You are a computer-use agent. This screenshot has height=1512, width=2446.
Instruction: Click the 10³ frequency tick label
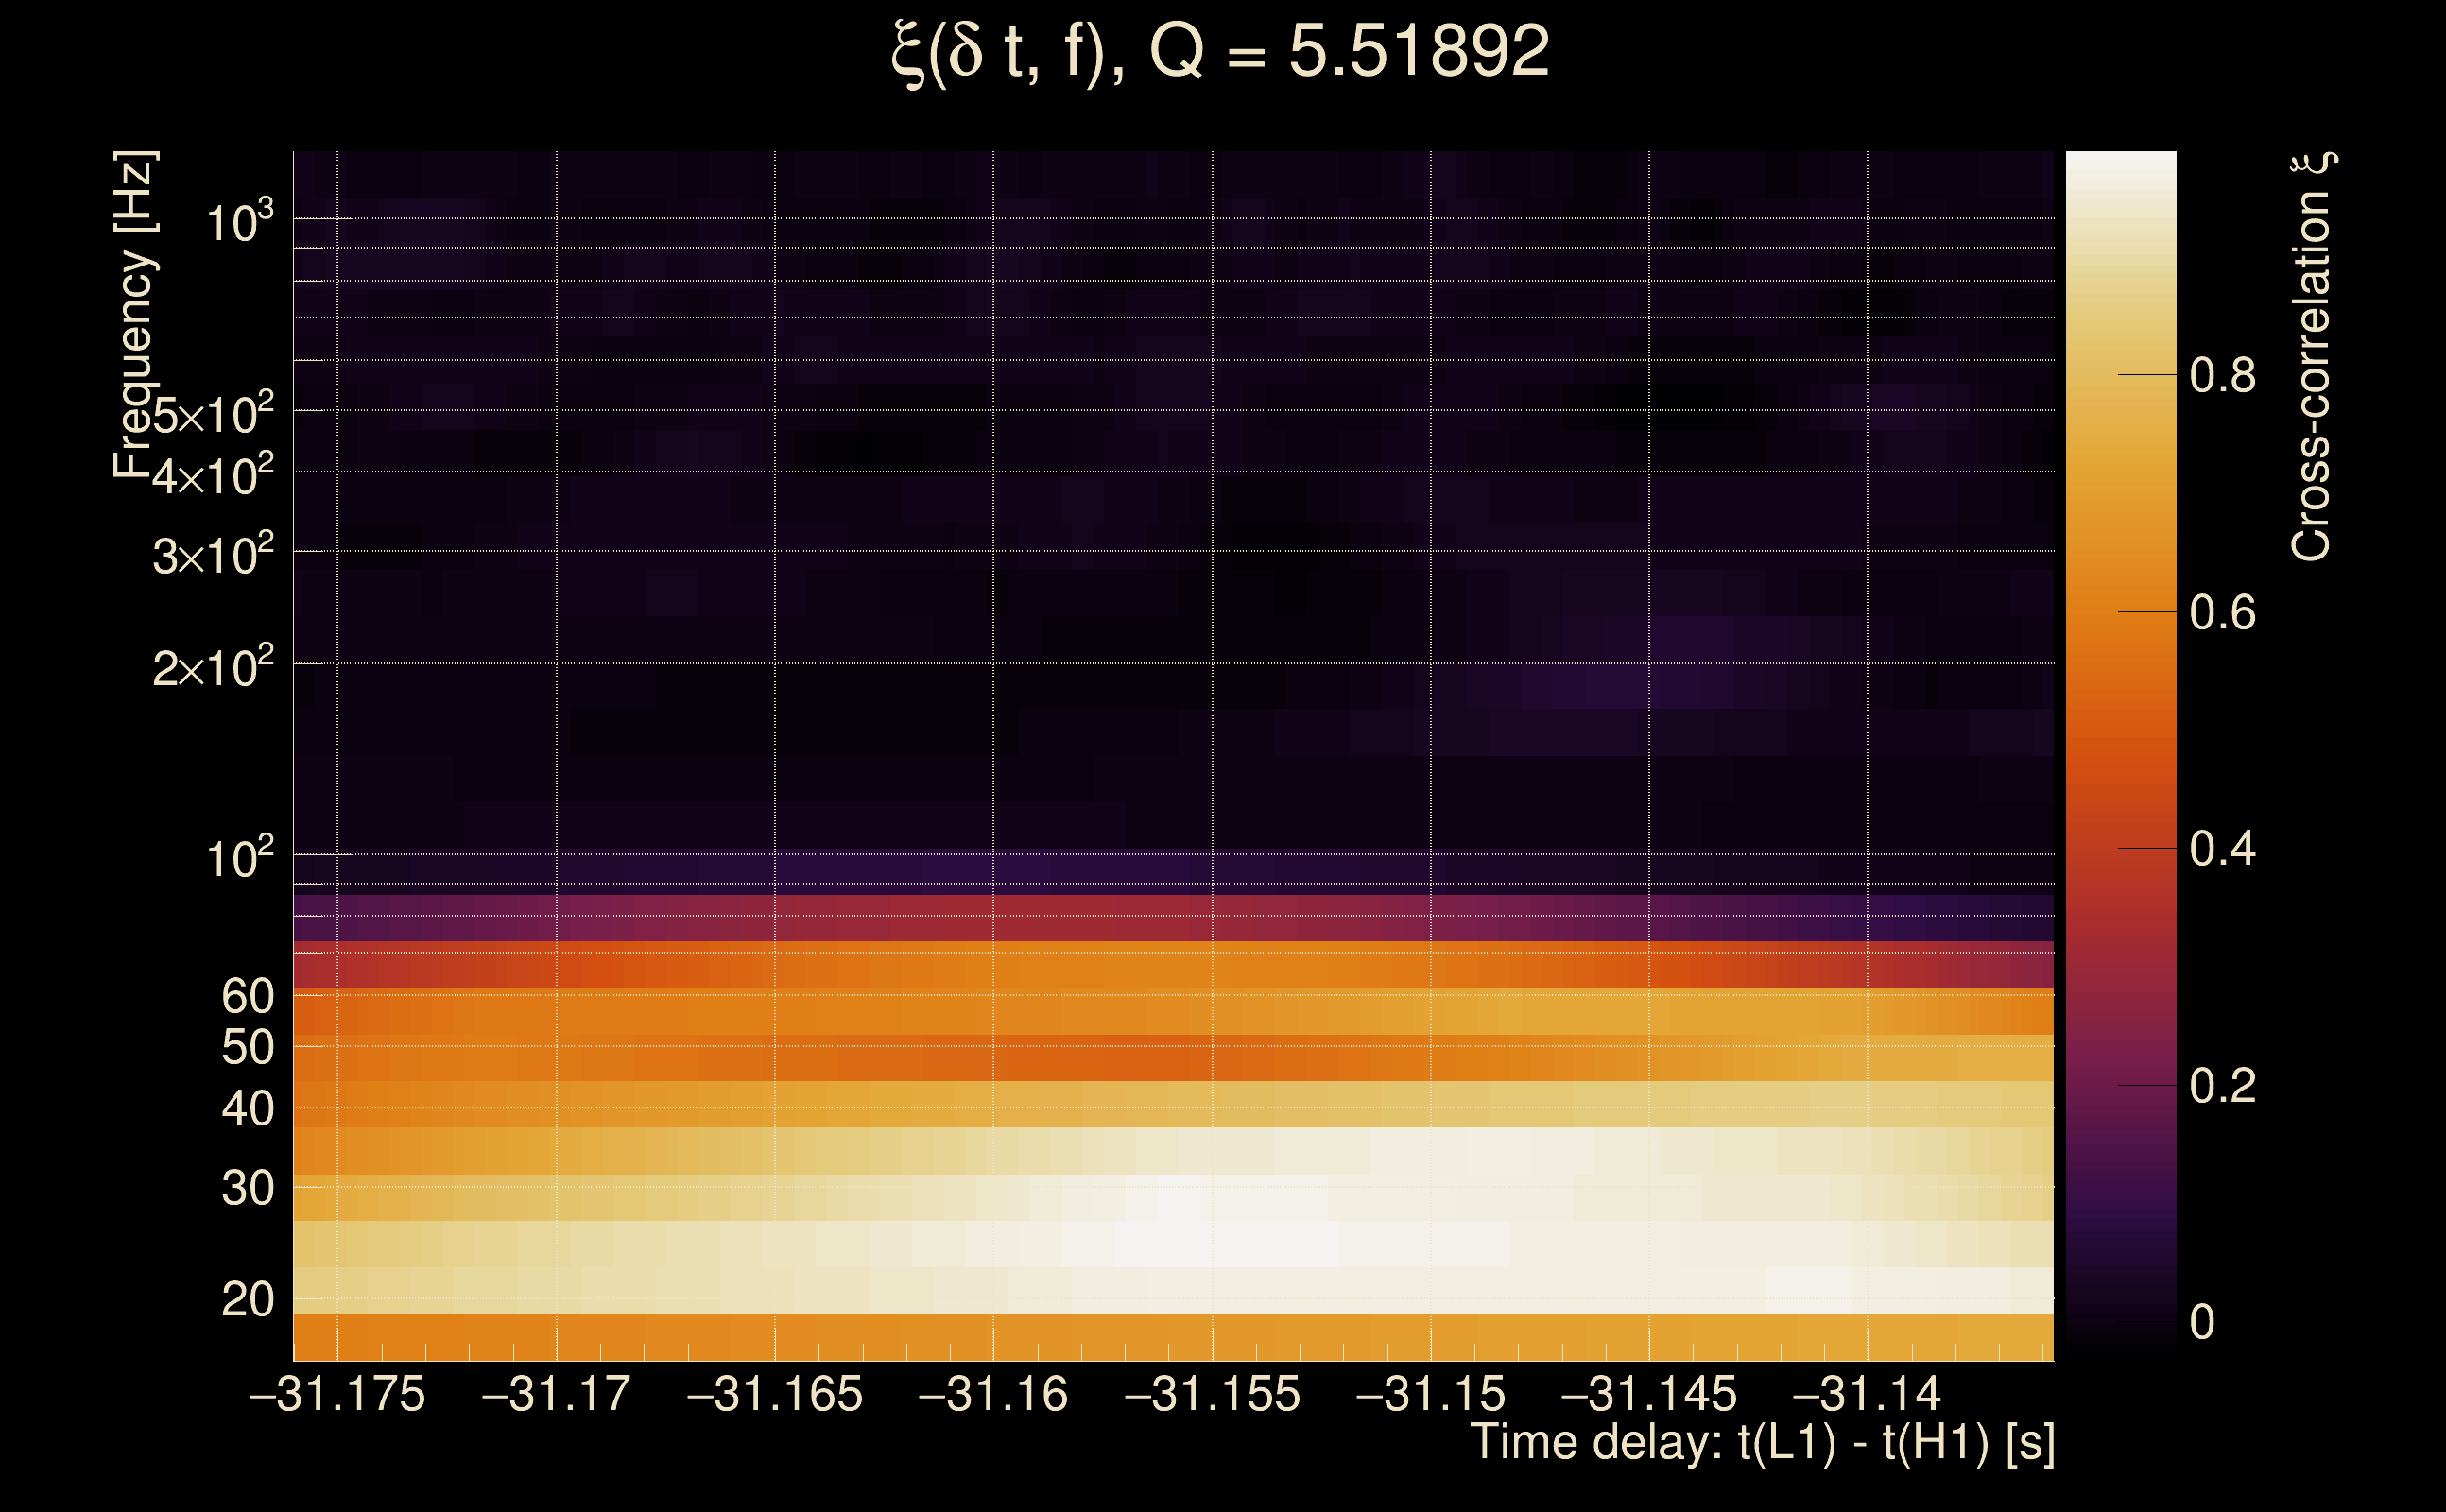pyautogui.click(x=239, y=222)
